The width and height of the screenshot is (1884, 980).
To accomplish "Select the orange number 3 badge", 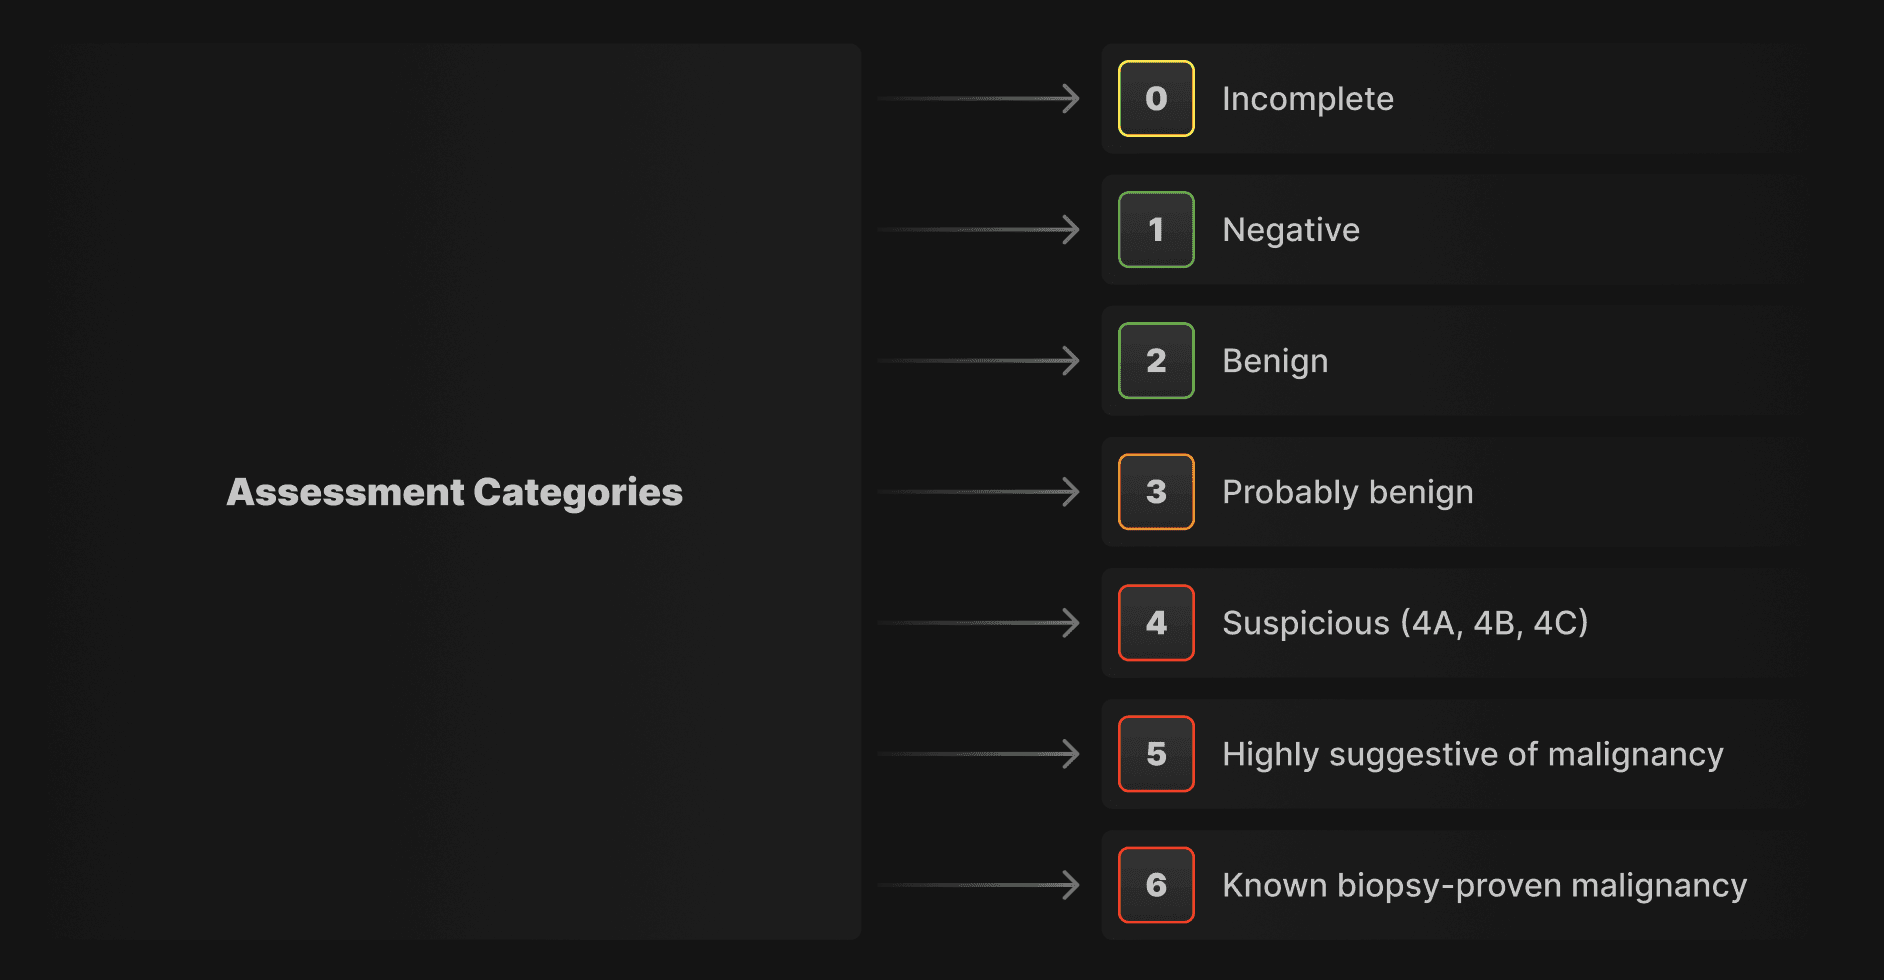I will click(1156, 492).
